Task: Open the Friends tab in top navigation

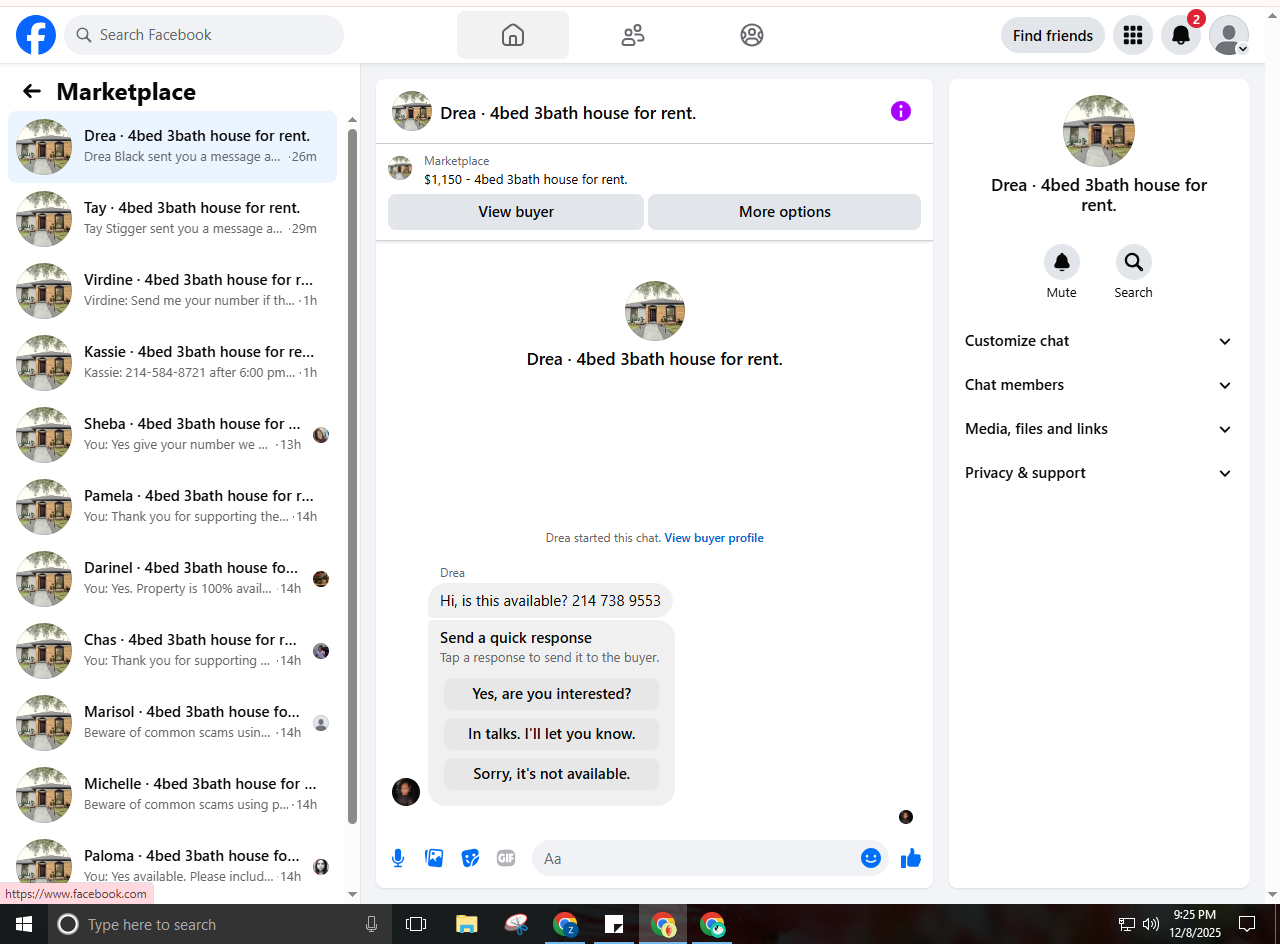Action: click(633, 35)
